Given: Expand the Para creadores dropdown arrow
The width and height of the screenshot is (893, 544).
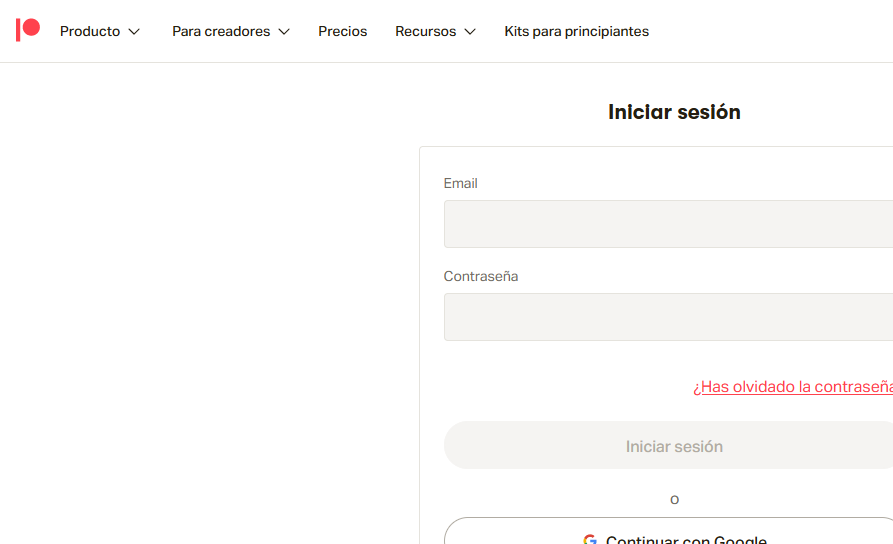Looking at the screenshot, I should click(284, 32).
